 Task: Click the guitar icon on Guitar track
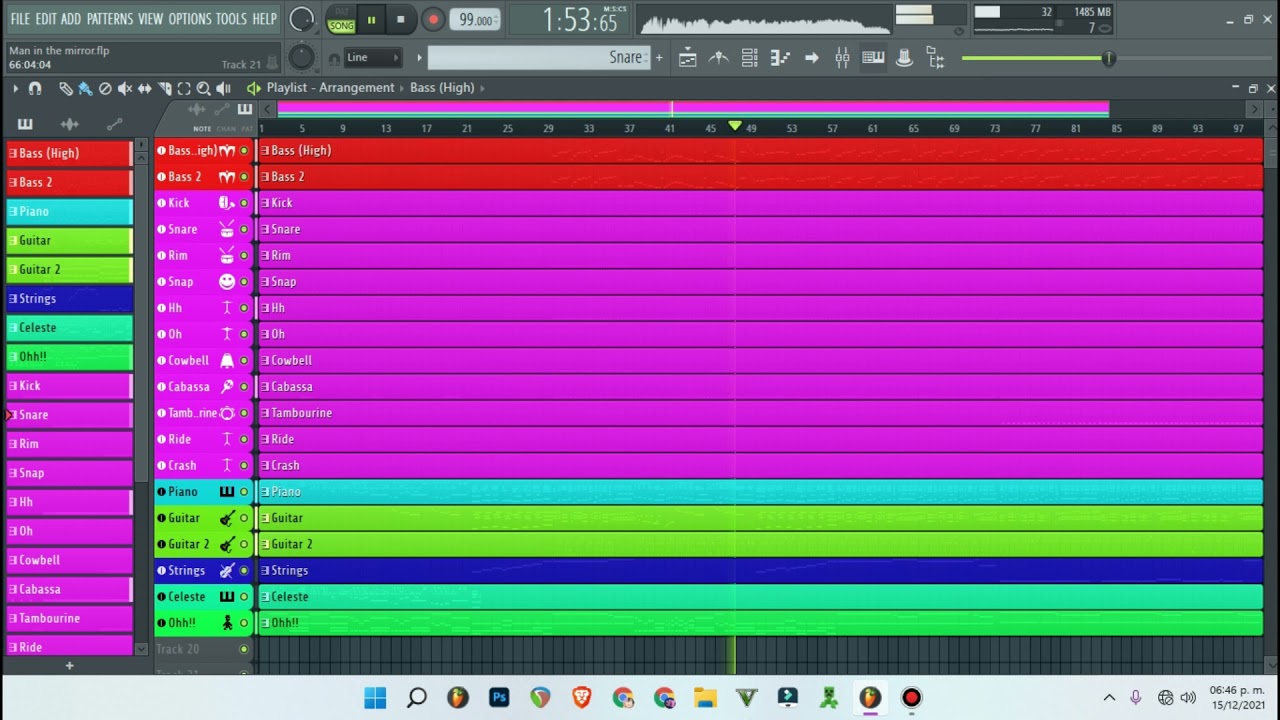click(227, 518)
